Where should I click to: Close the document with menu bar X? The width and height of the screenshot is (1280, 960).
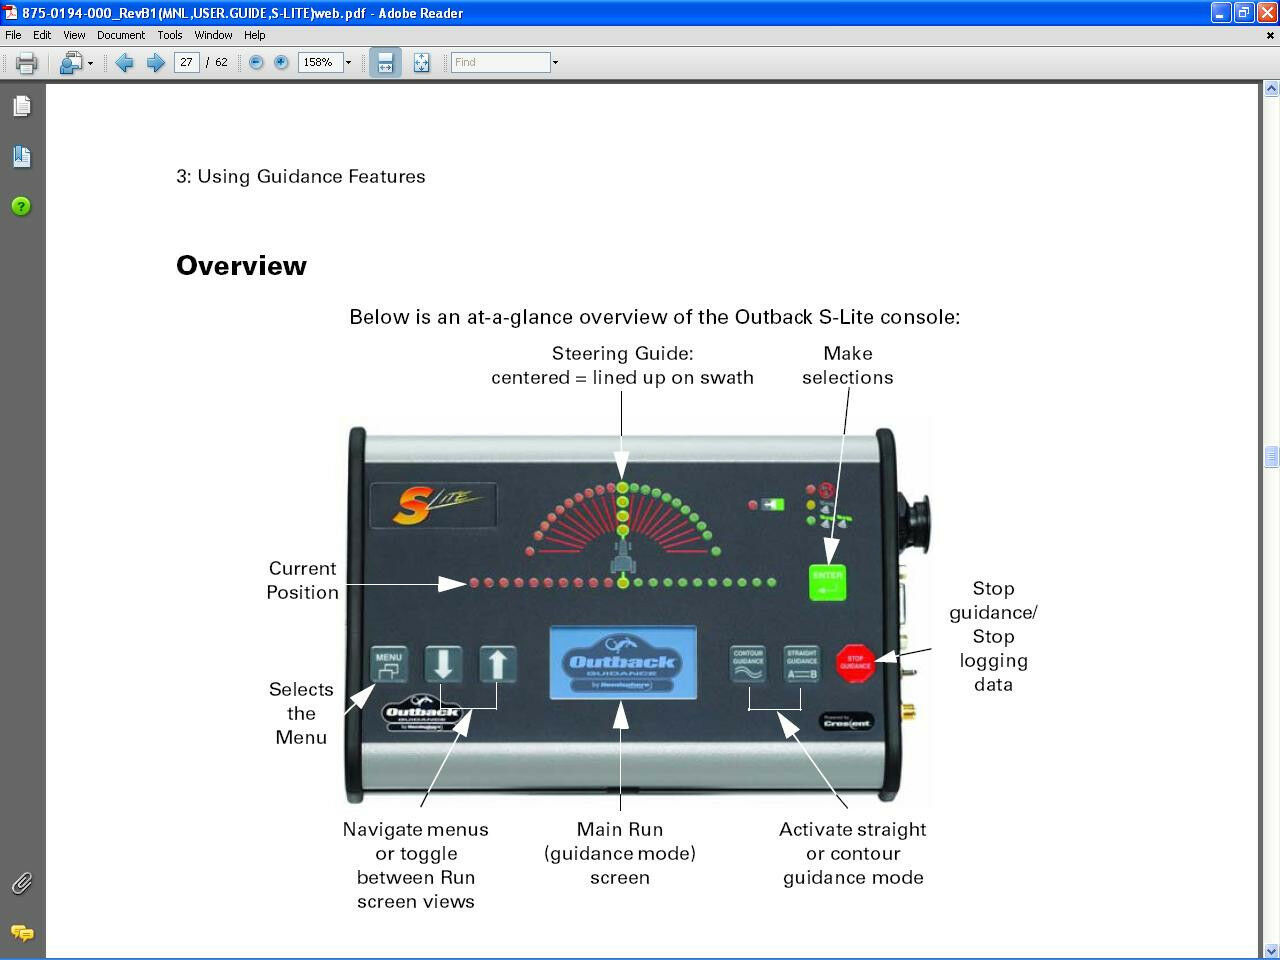[x=1271, y=35]
